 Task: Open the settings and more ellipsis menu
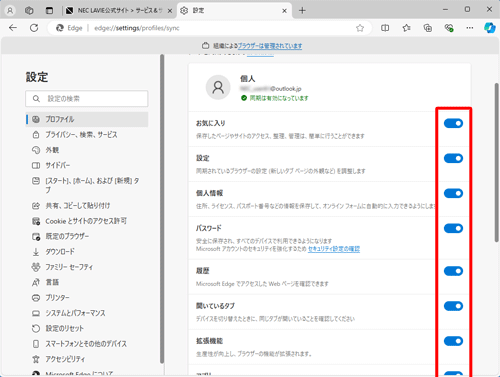click(470, 28)
